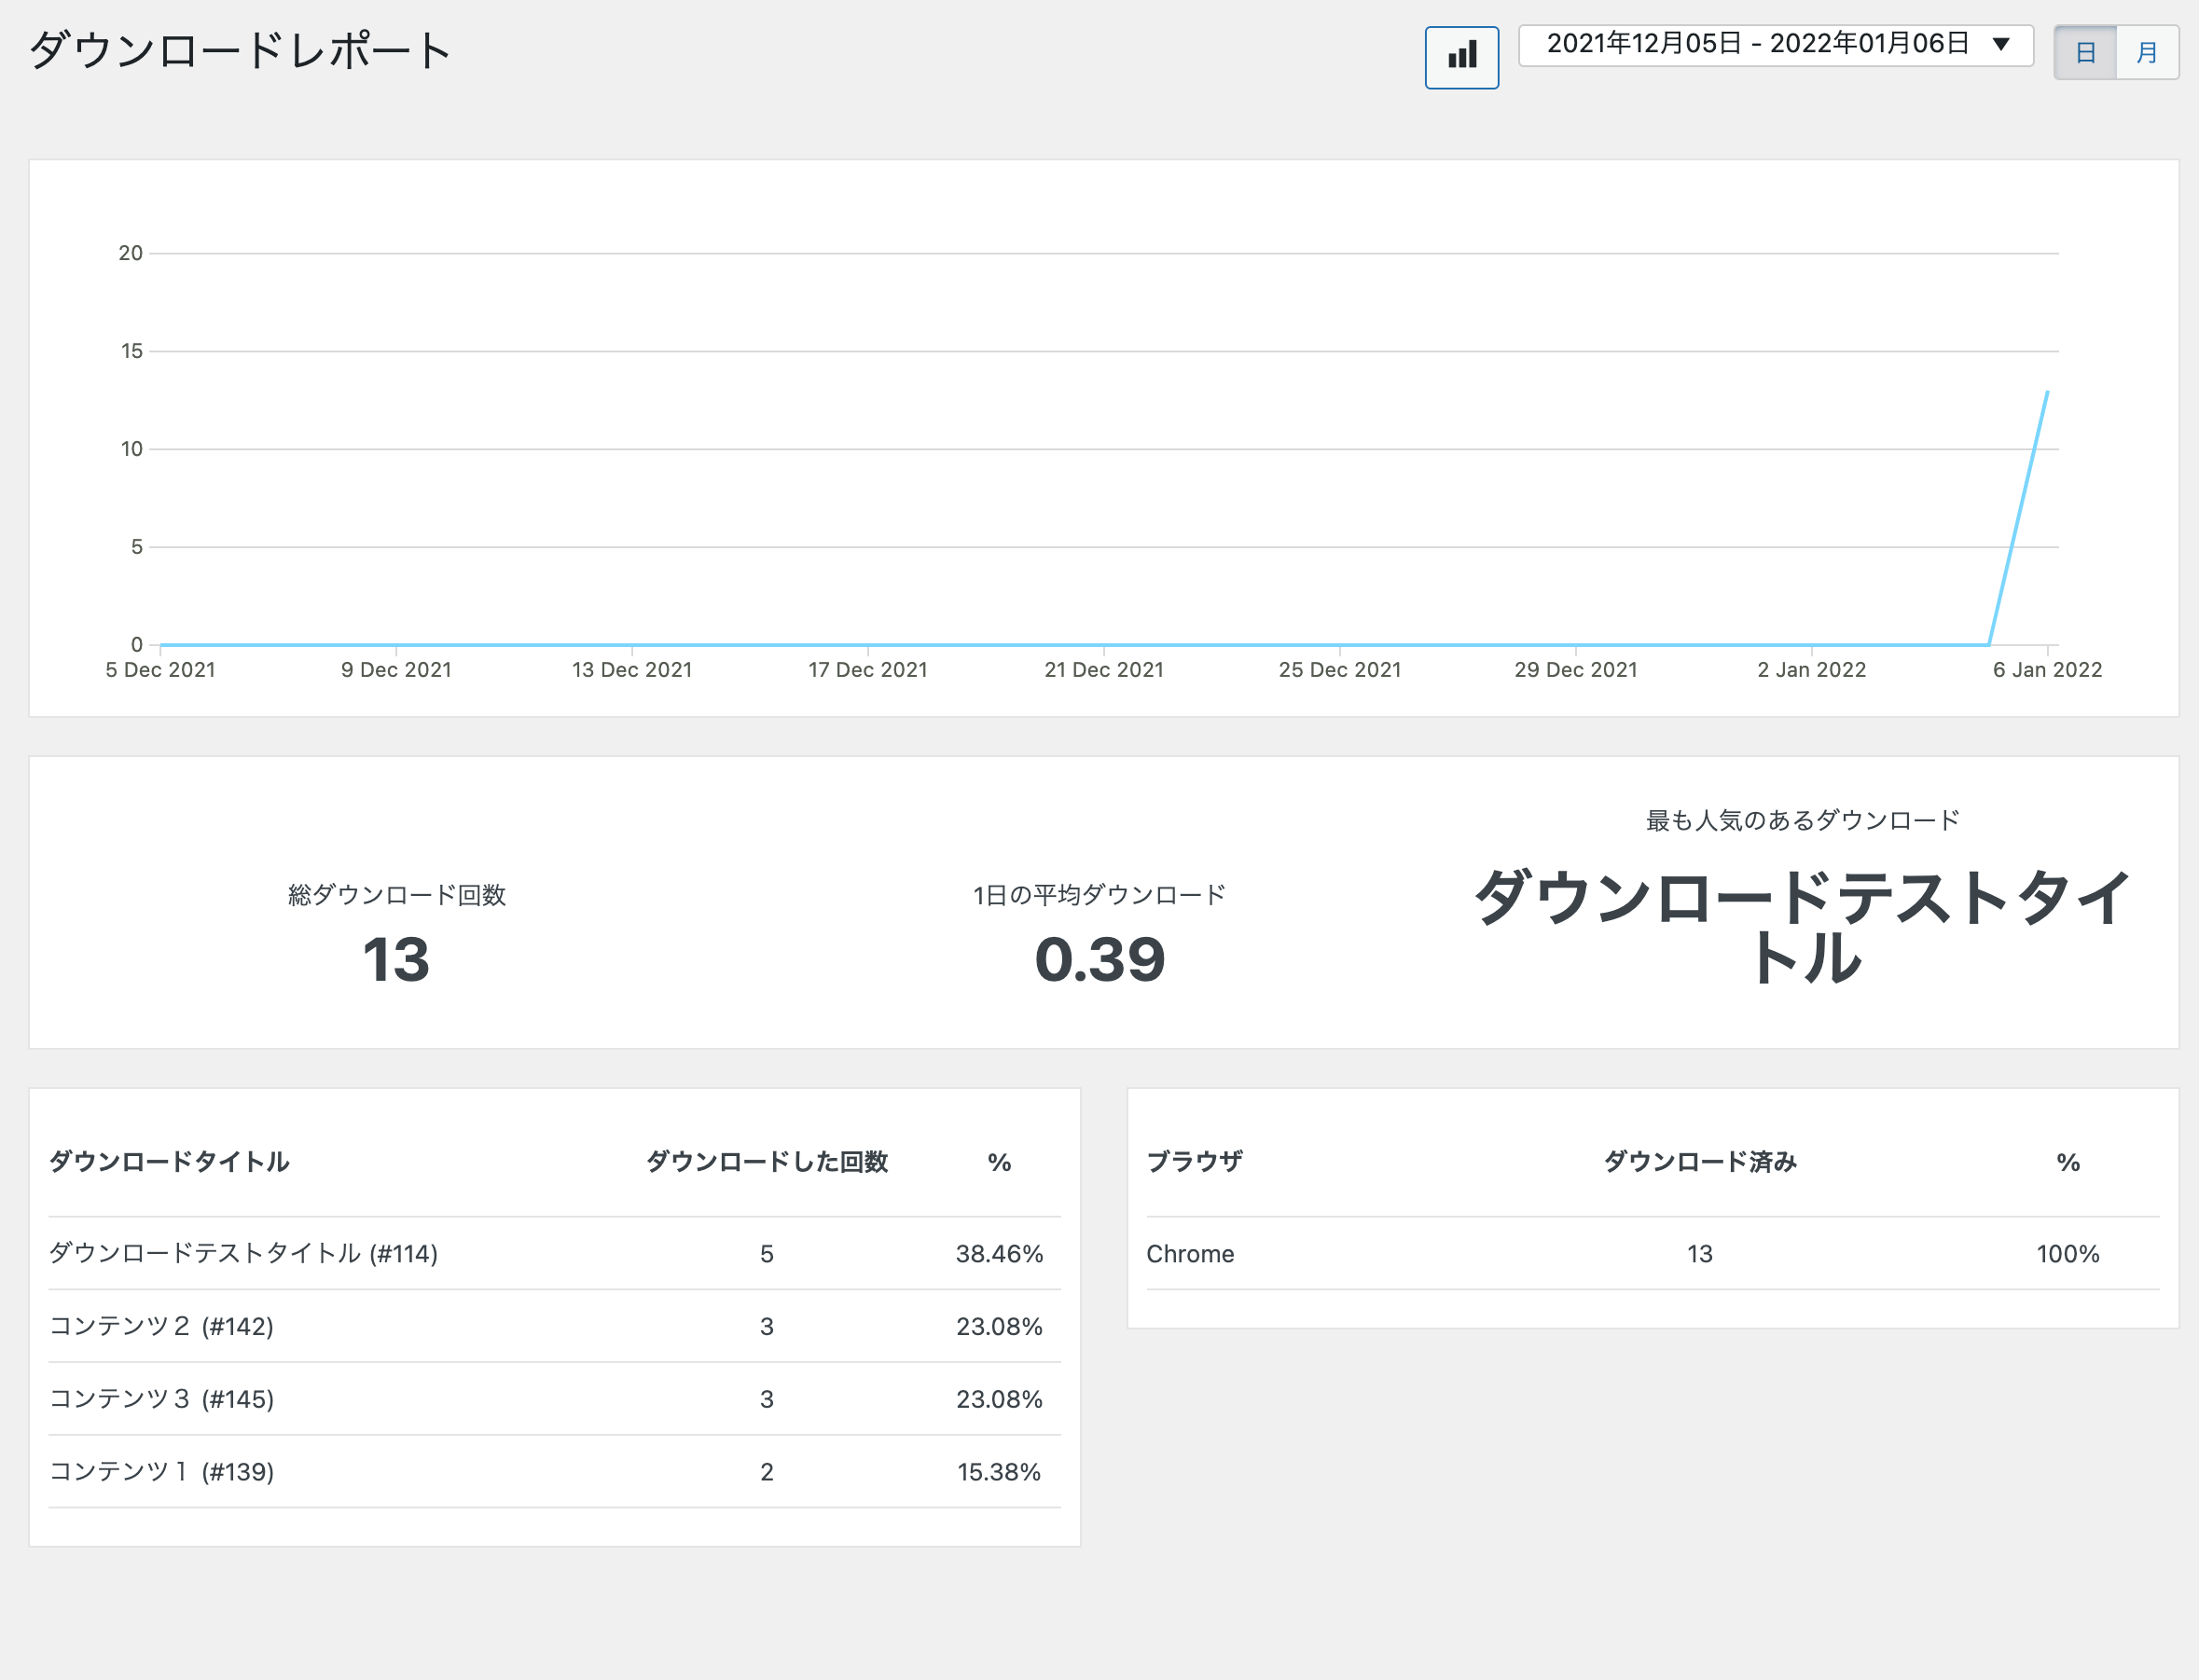Click the 15.38% cell
2199x1680 pixels.
999,1472
